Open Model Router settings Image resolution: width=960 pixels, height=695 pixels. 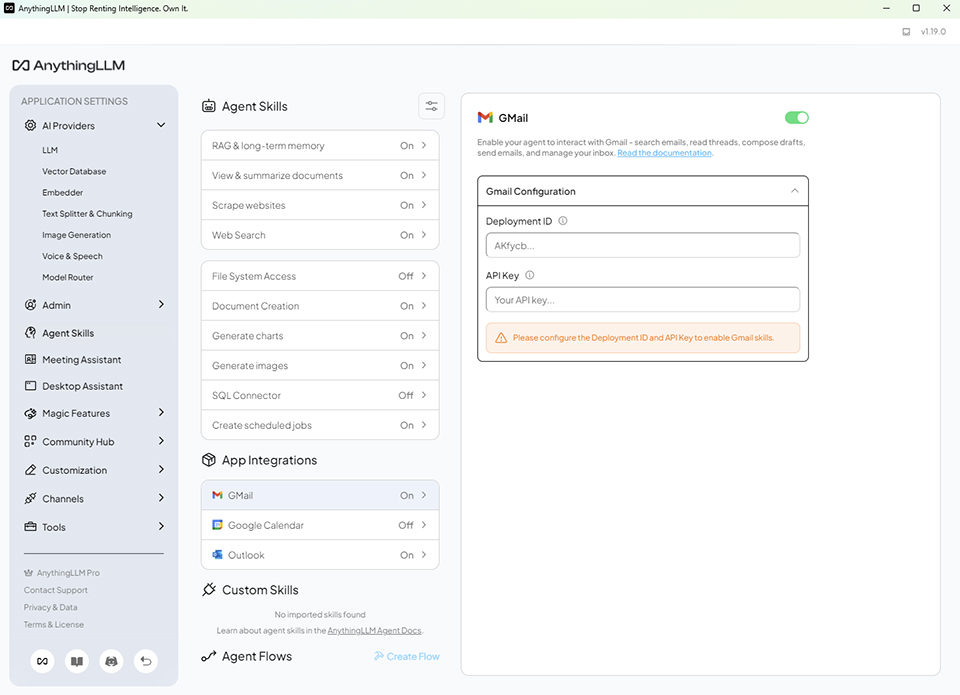pos(67,277)
